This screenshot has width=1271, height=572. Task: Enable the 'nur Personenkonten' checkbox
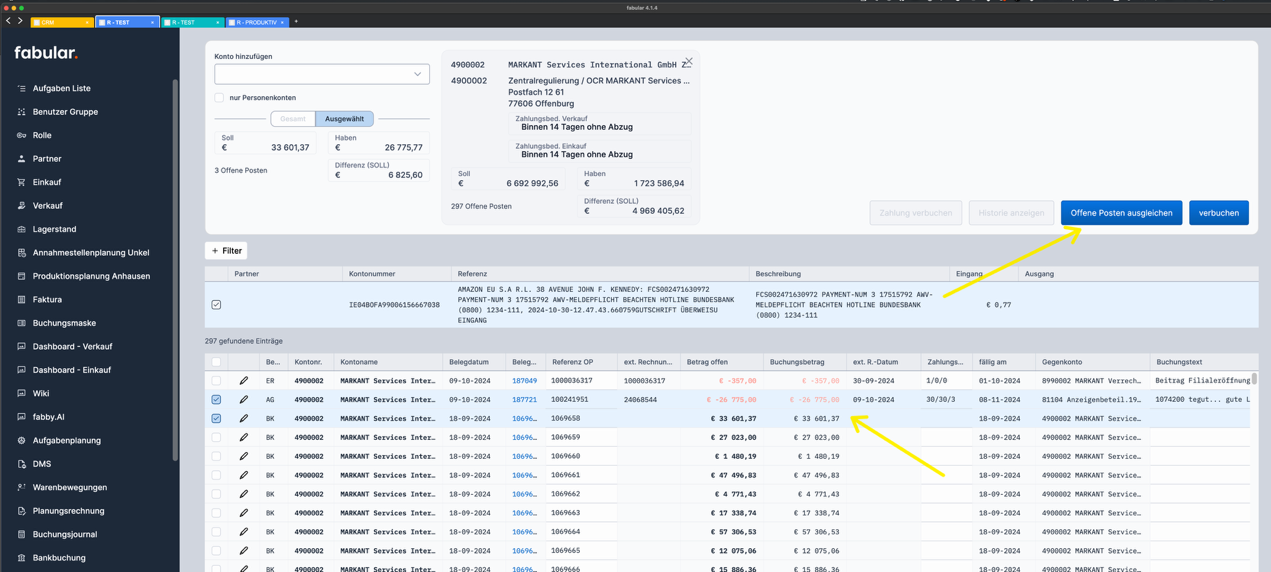[x=219, y=98]
